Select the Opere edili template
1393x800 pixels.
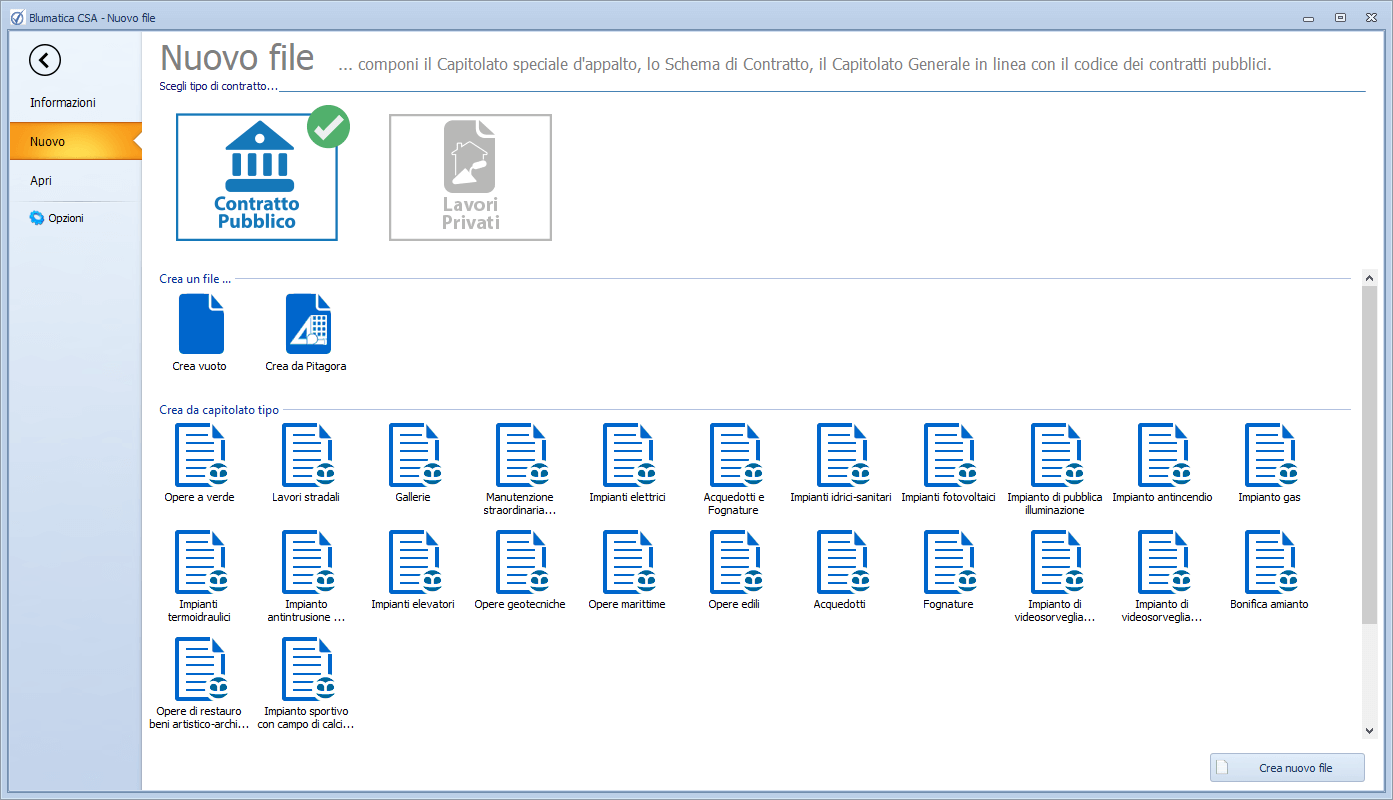click(734, 563)
